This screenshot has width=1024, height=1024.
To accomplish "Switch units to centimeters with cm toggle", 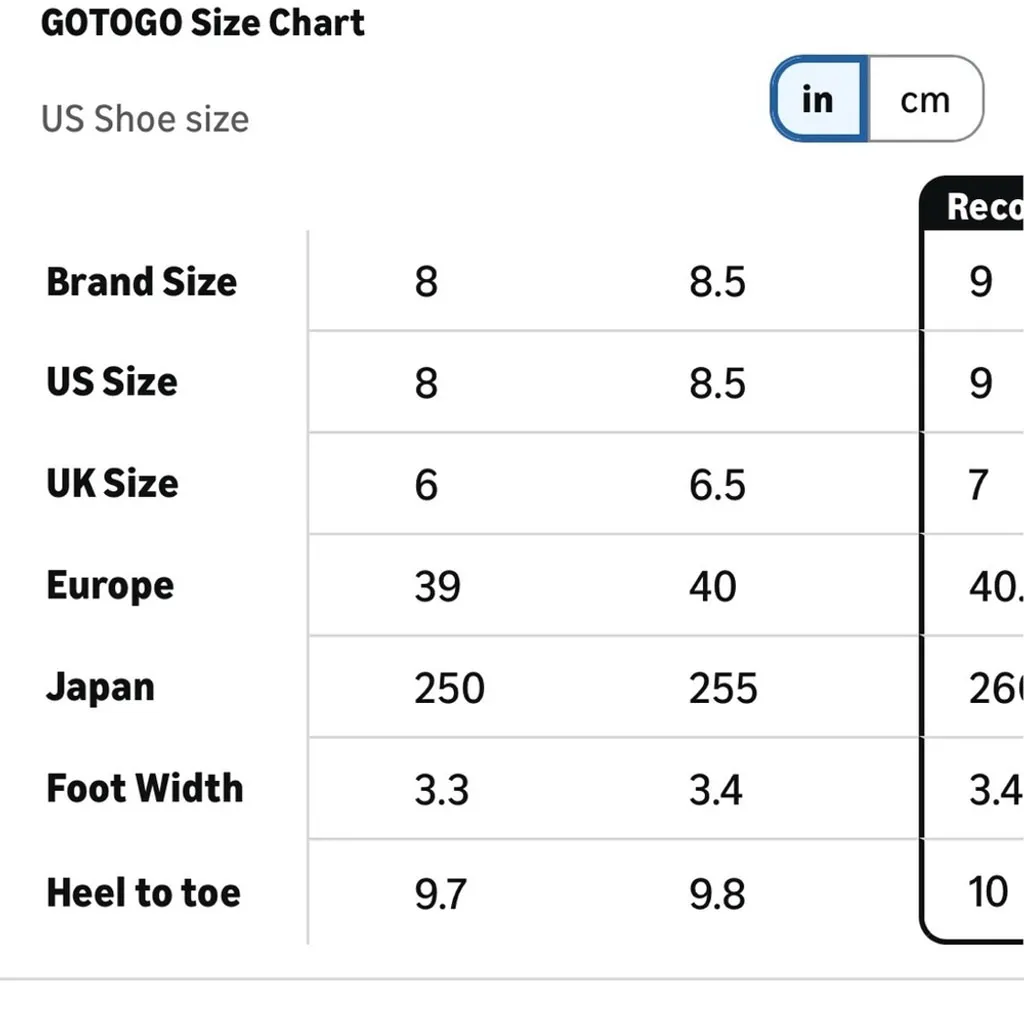I will 924,99.
